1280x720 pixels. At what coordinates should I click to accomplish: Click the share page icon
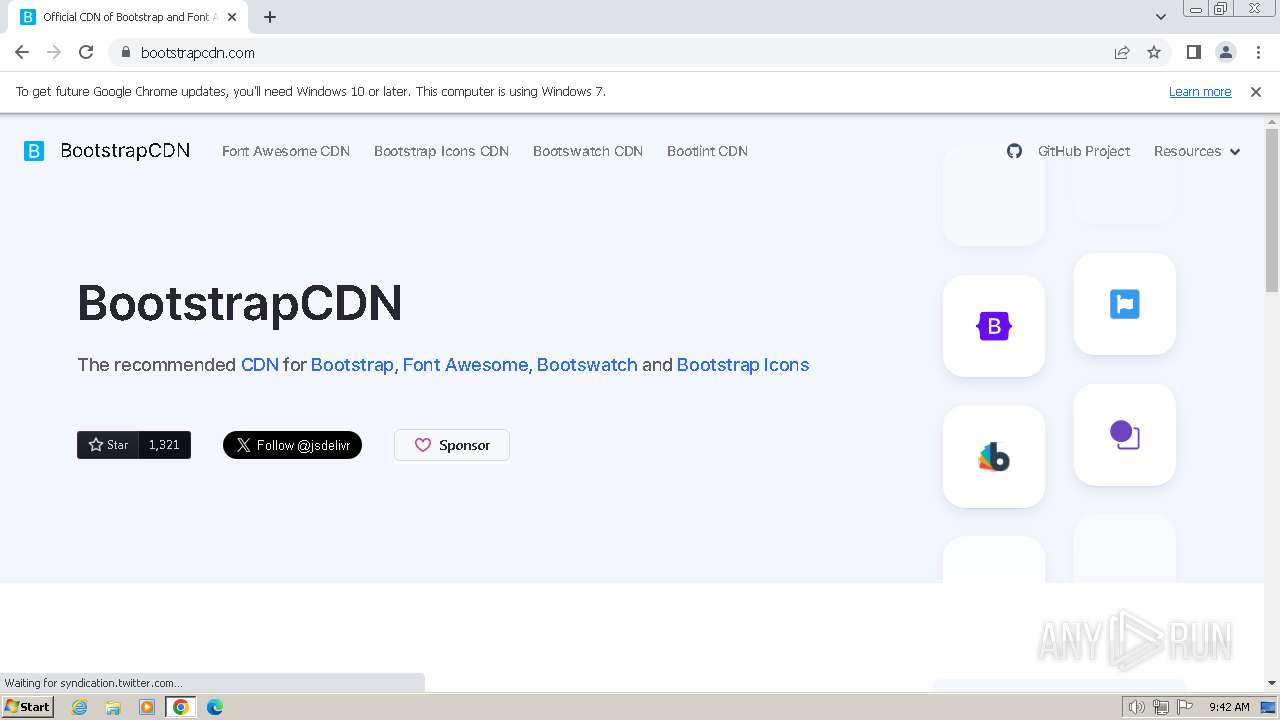tap(1122, 52)
